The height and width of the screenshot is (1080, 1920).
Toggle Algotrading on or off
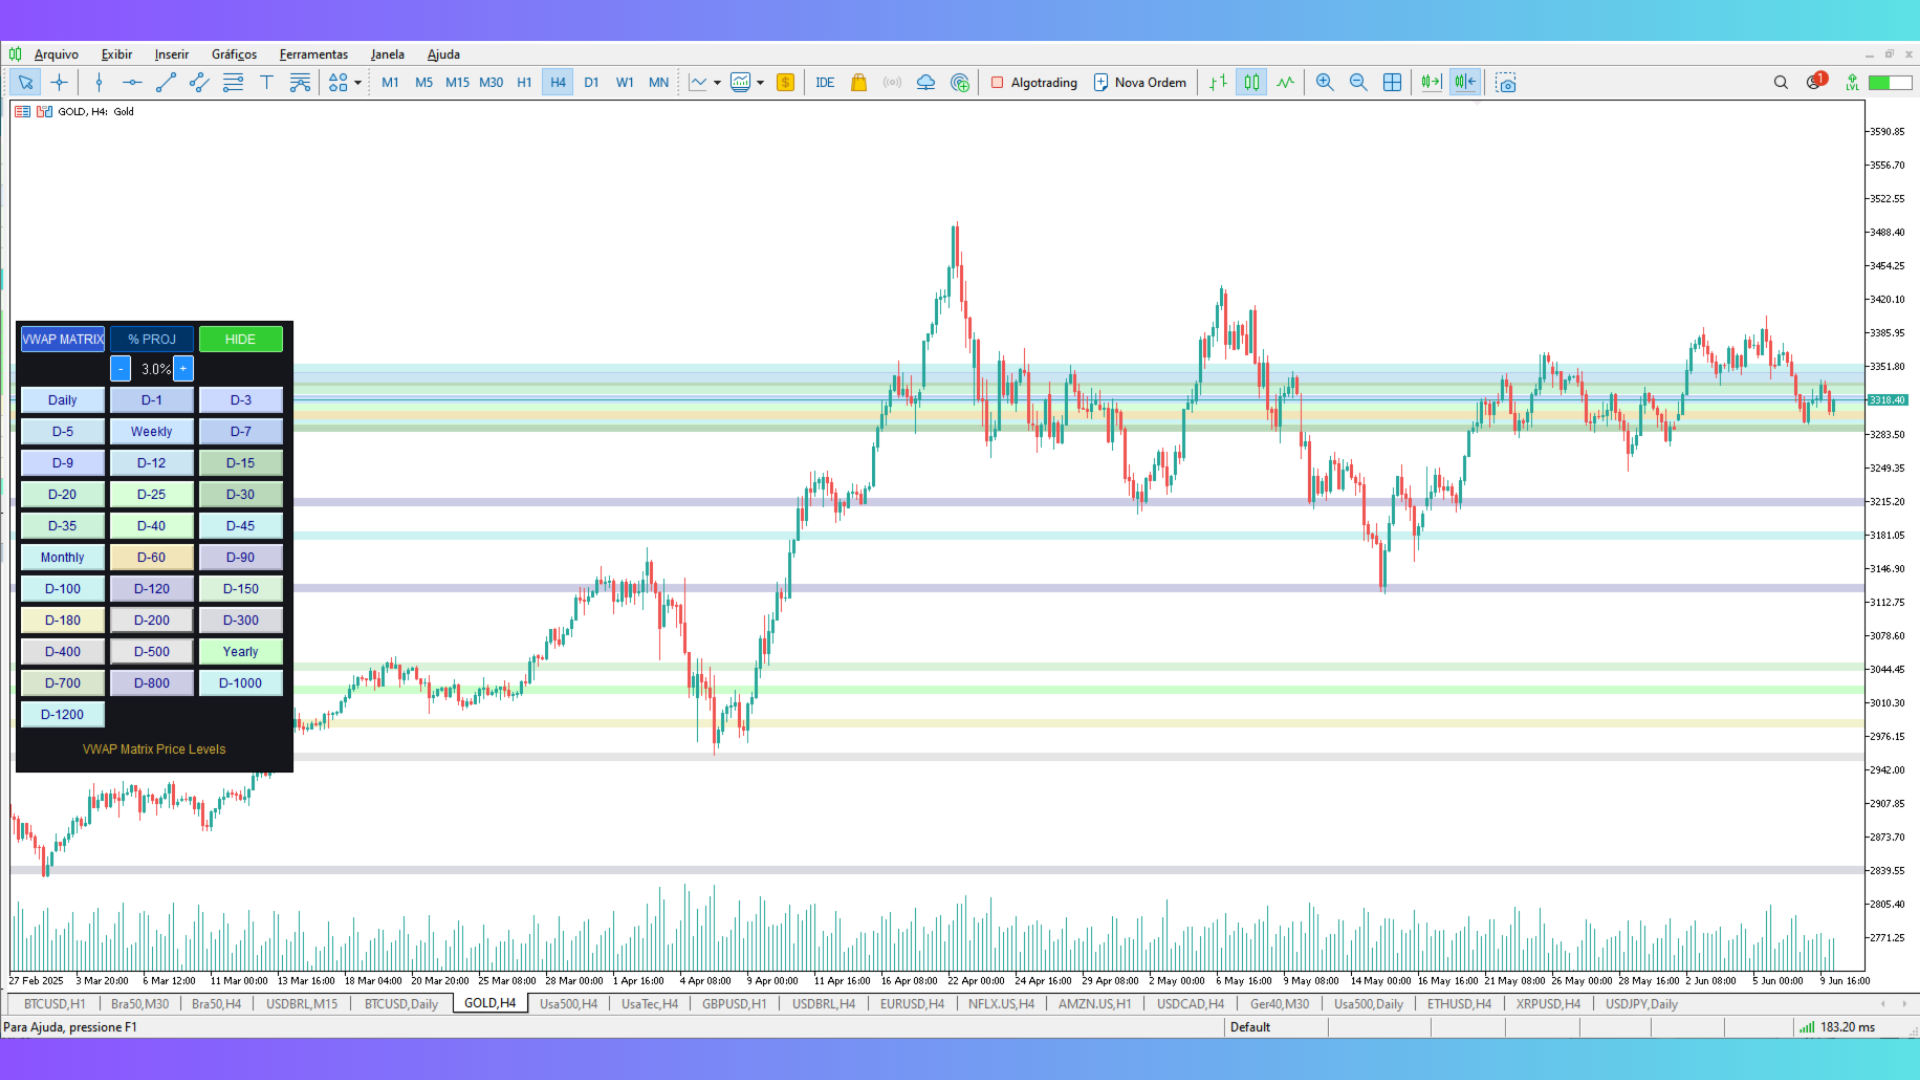pos(1034,83)
